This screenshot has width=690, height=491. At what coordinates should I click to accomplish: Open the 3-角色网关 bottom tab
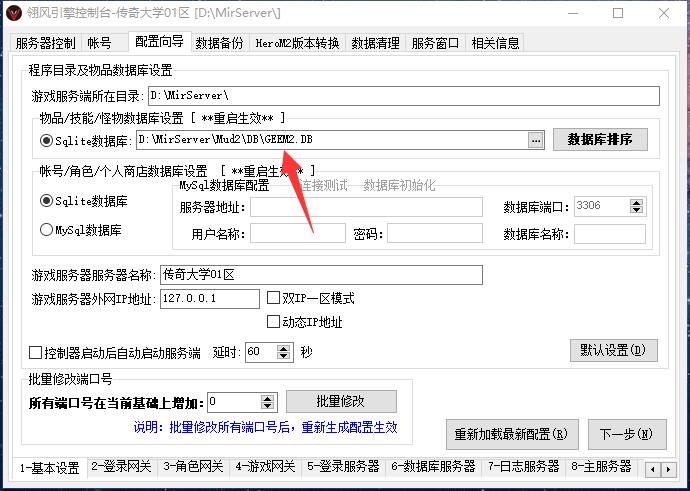coord(193,467)
